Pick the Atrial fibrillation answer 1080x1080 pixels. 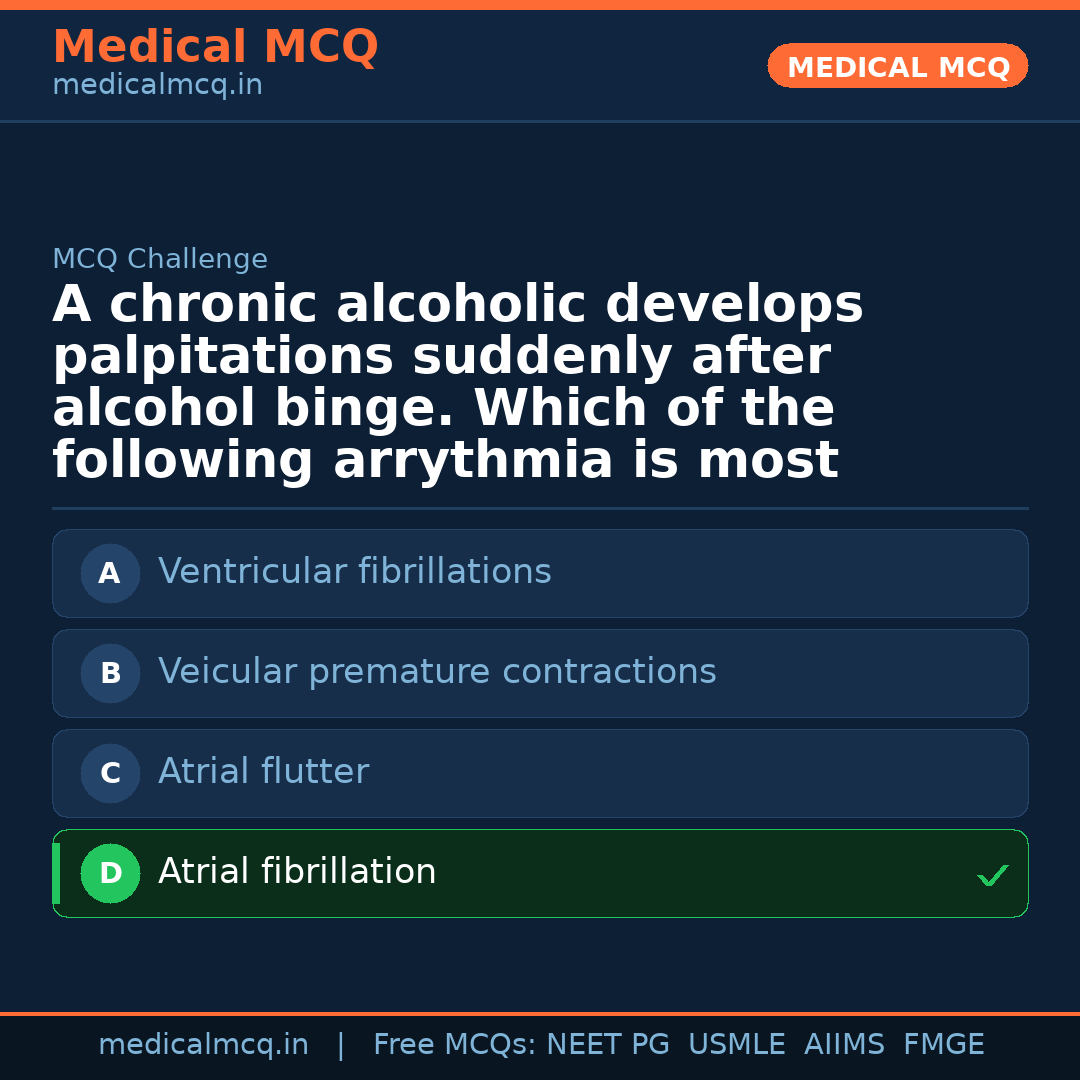(297, 872)
